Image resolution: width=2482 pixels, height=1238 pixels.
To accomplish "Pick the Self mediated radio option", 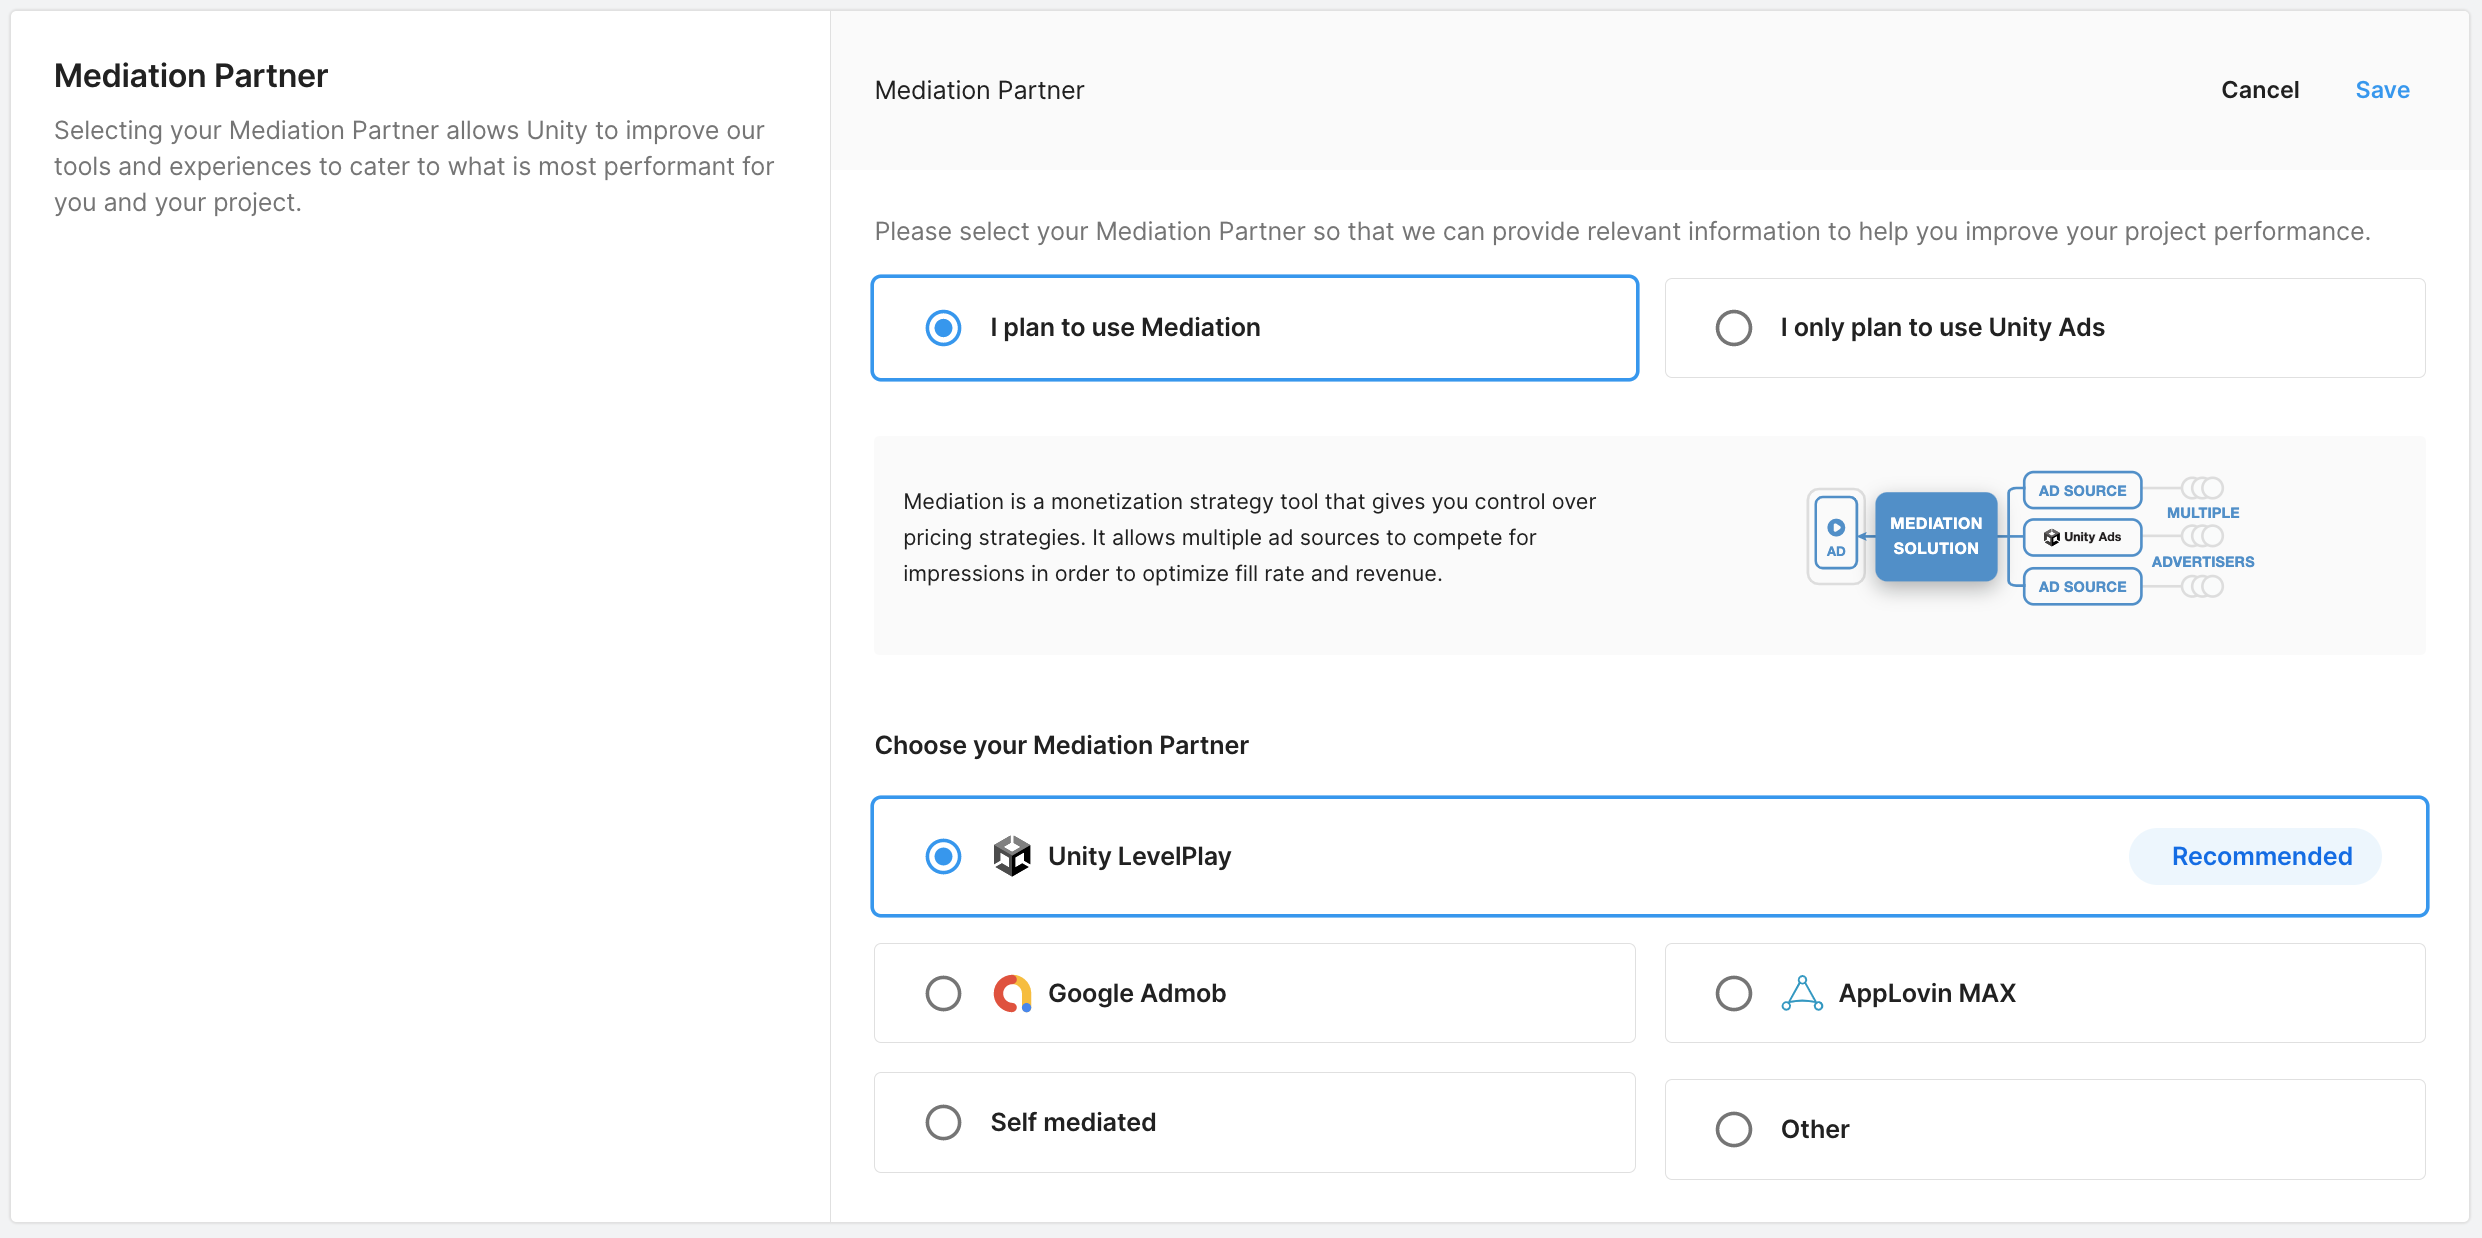I will (943, 1122).
